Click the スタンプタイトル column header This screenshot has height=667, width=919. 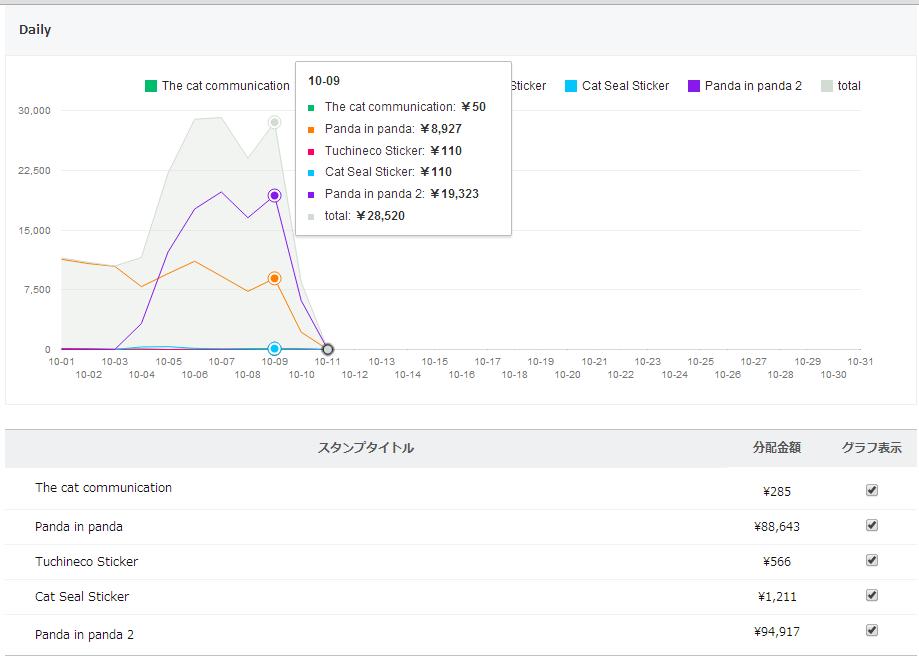365,448
